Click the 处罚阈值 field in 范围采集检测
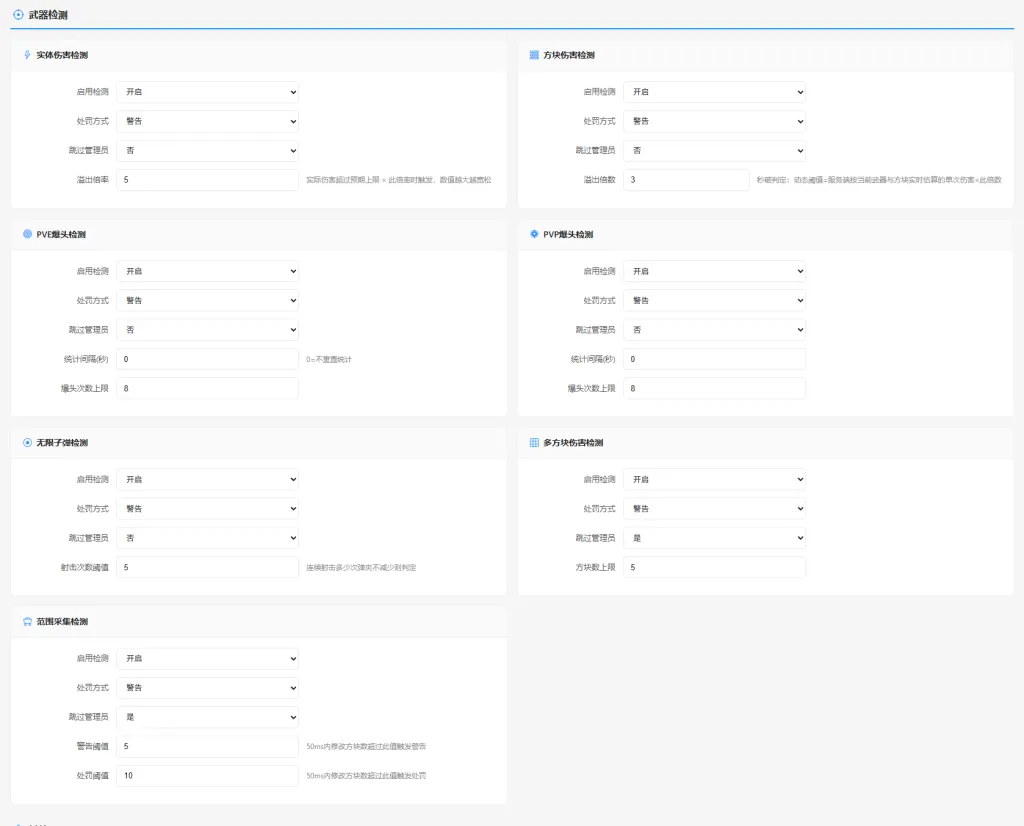The width and height of the screenshot is (1024, 826). 207,776
